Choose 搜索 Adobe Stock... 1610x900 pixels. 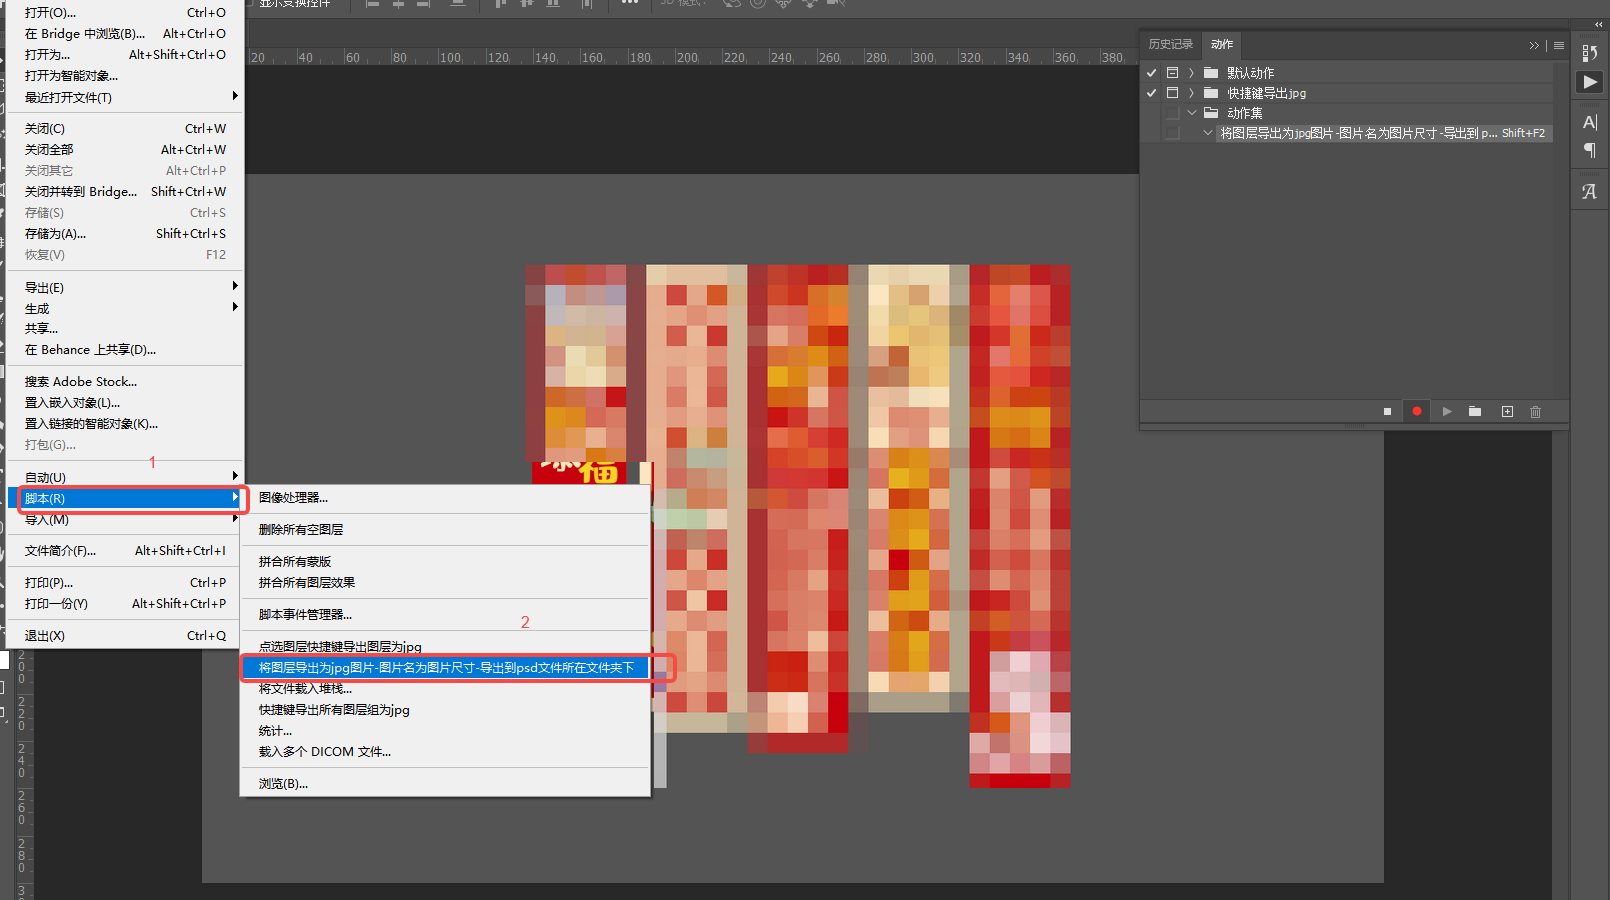pos(126,381)
